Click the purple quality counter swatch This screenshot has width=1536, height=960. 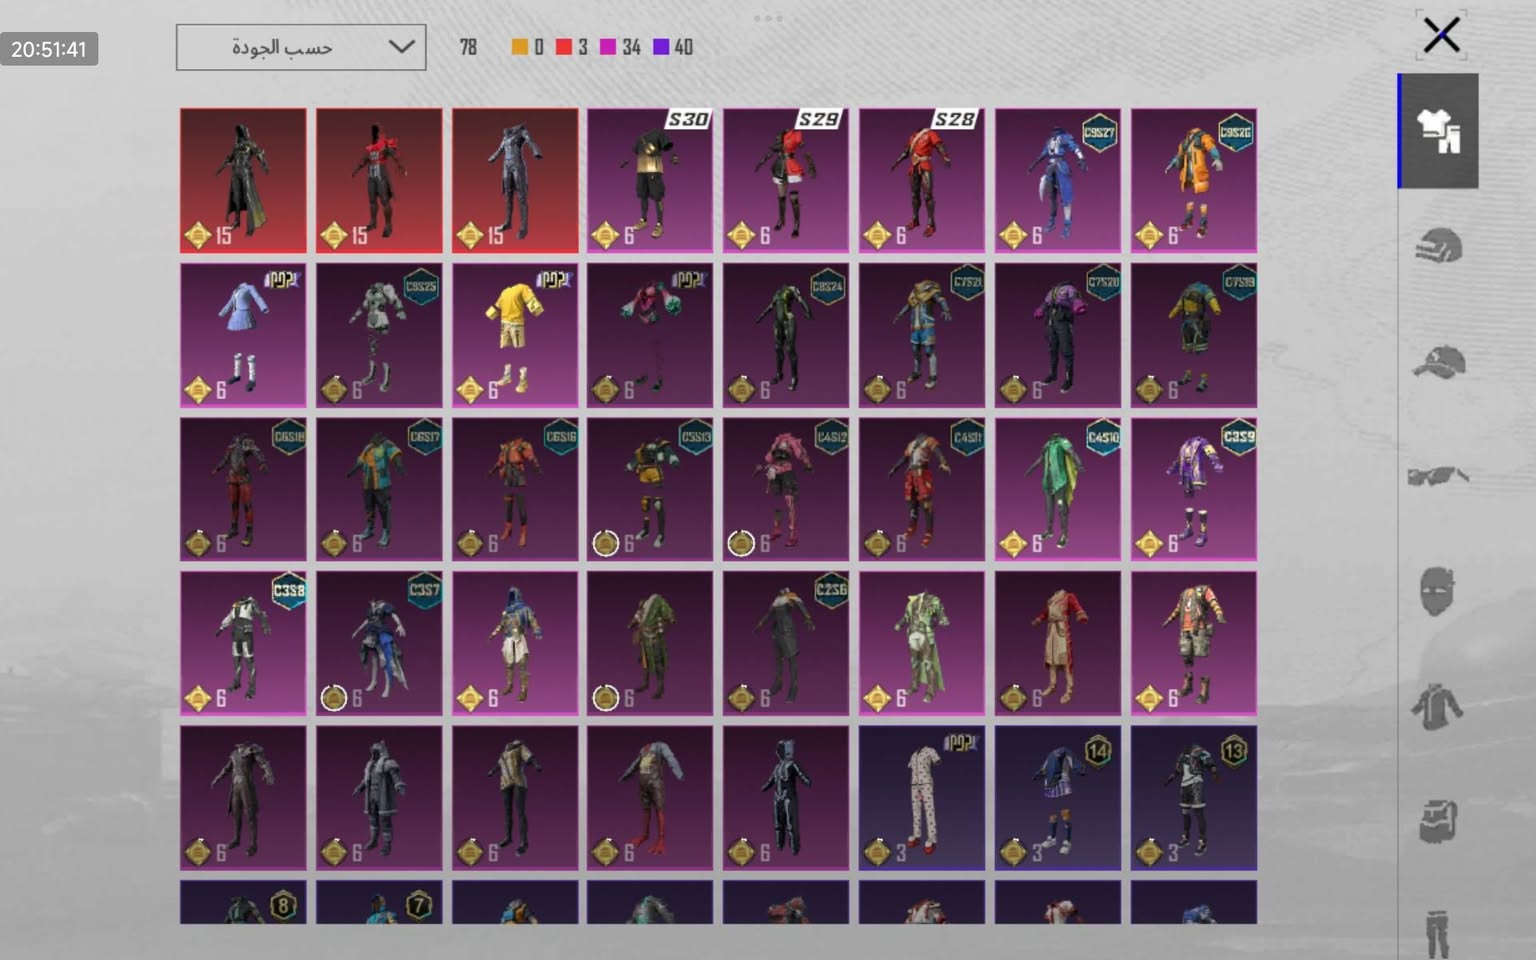pyautogui.click(x=661, y=47)
